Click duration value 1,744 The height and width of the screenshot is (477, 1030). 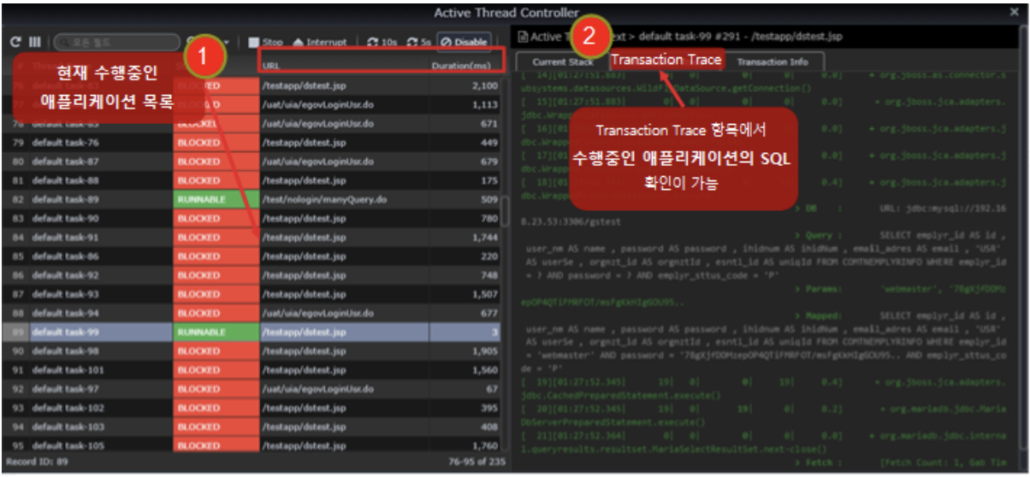pyautogui.click(x=485, y=237)
